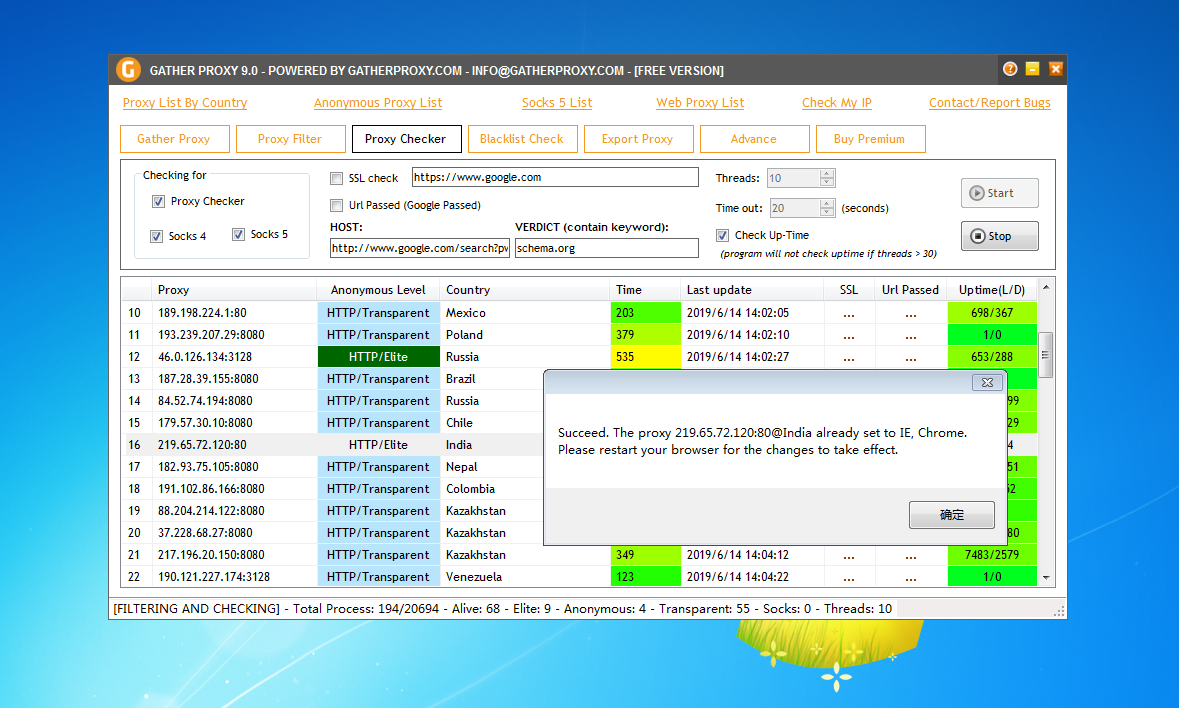The height and width of the screenshot is (708, 1179).
Task: Open the Web Proxy List link
Action: click(700, 103)
